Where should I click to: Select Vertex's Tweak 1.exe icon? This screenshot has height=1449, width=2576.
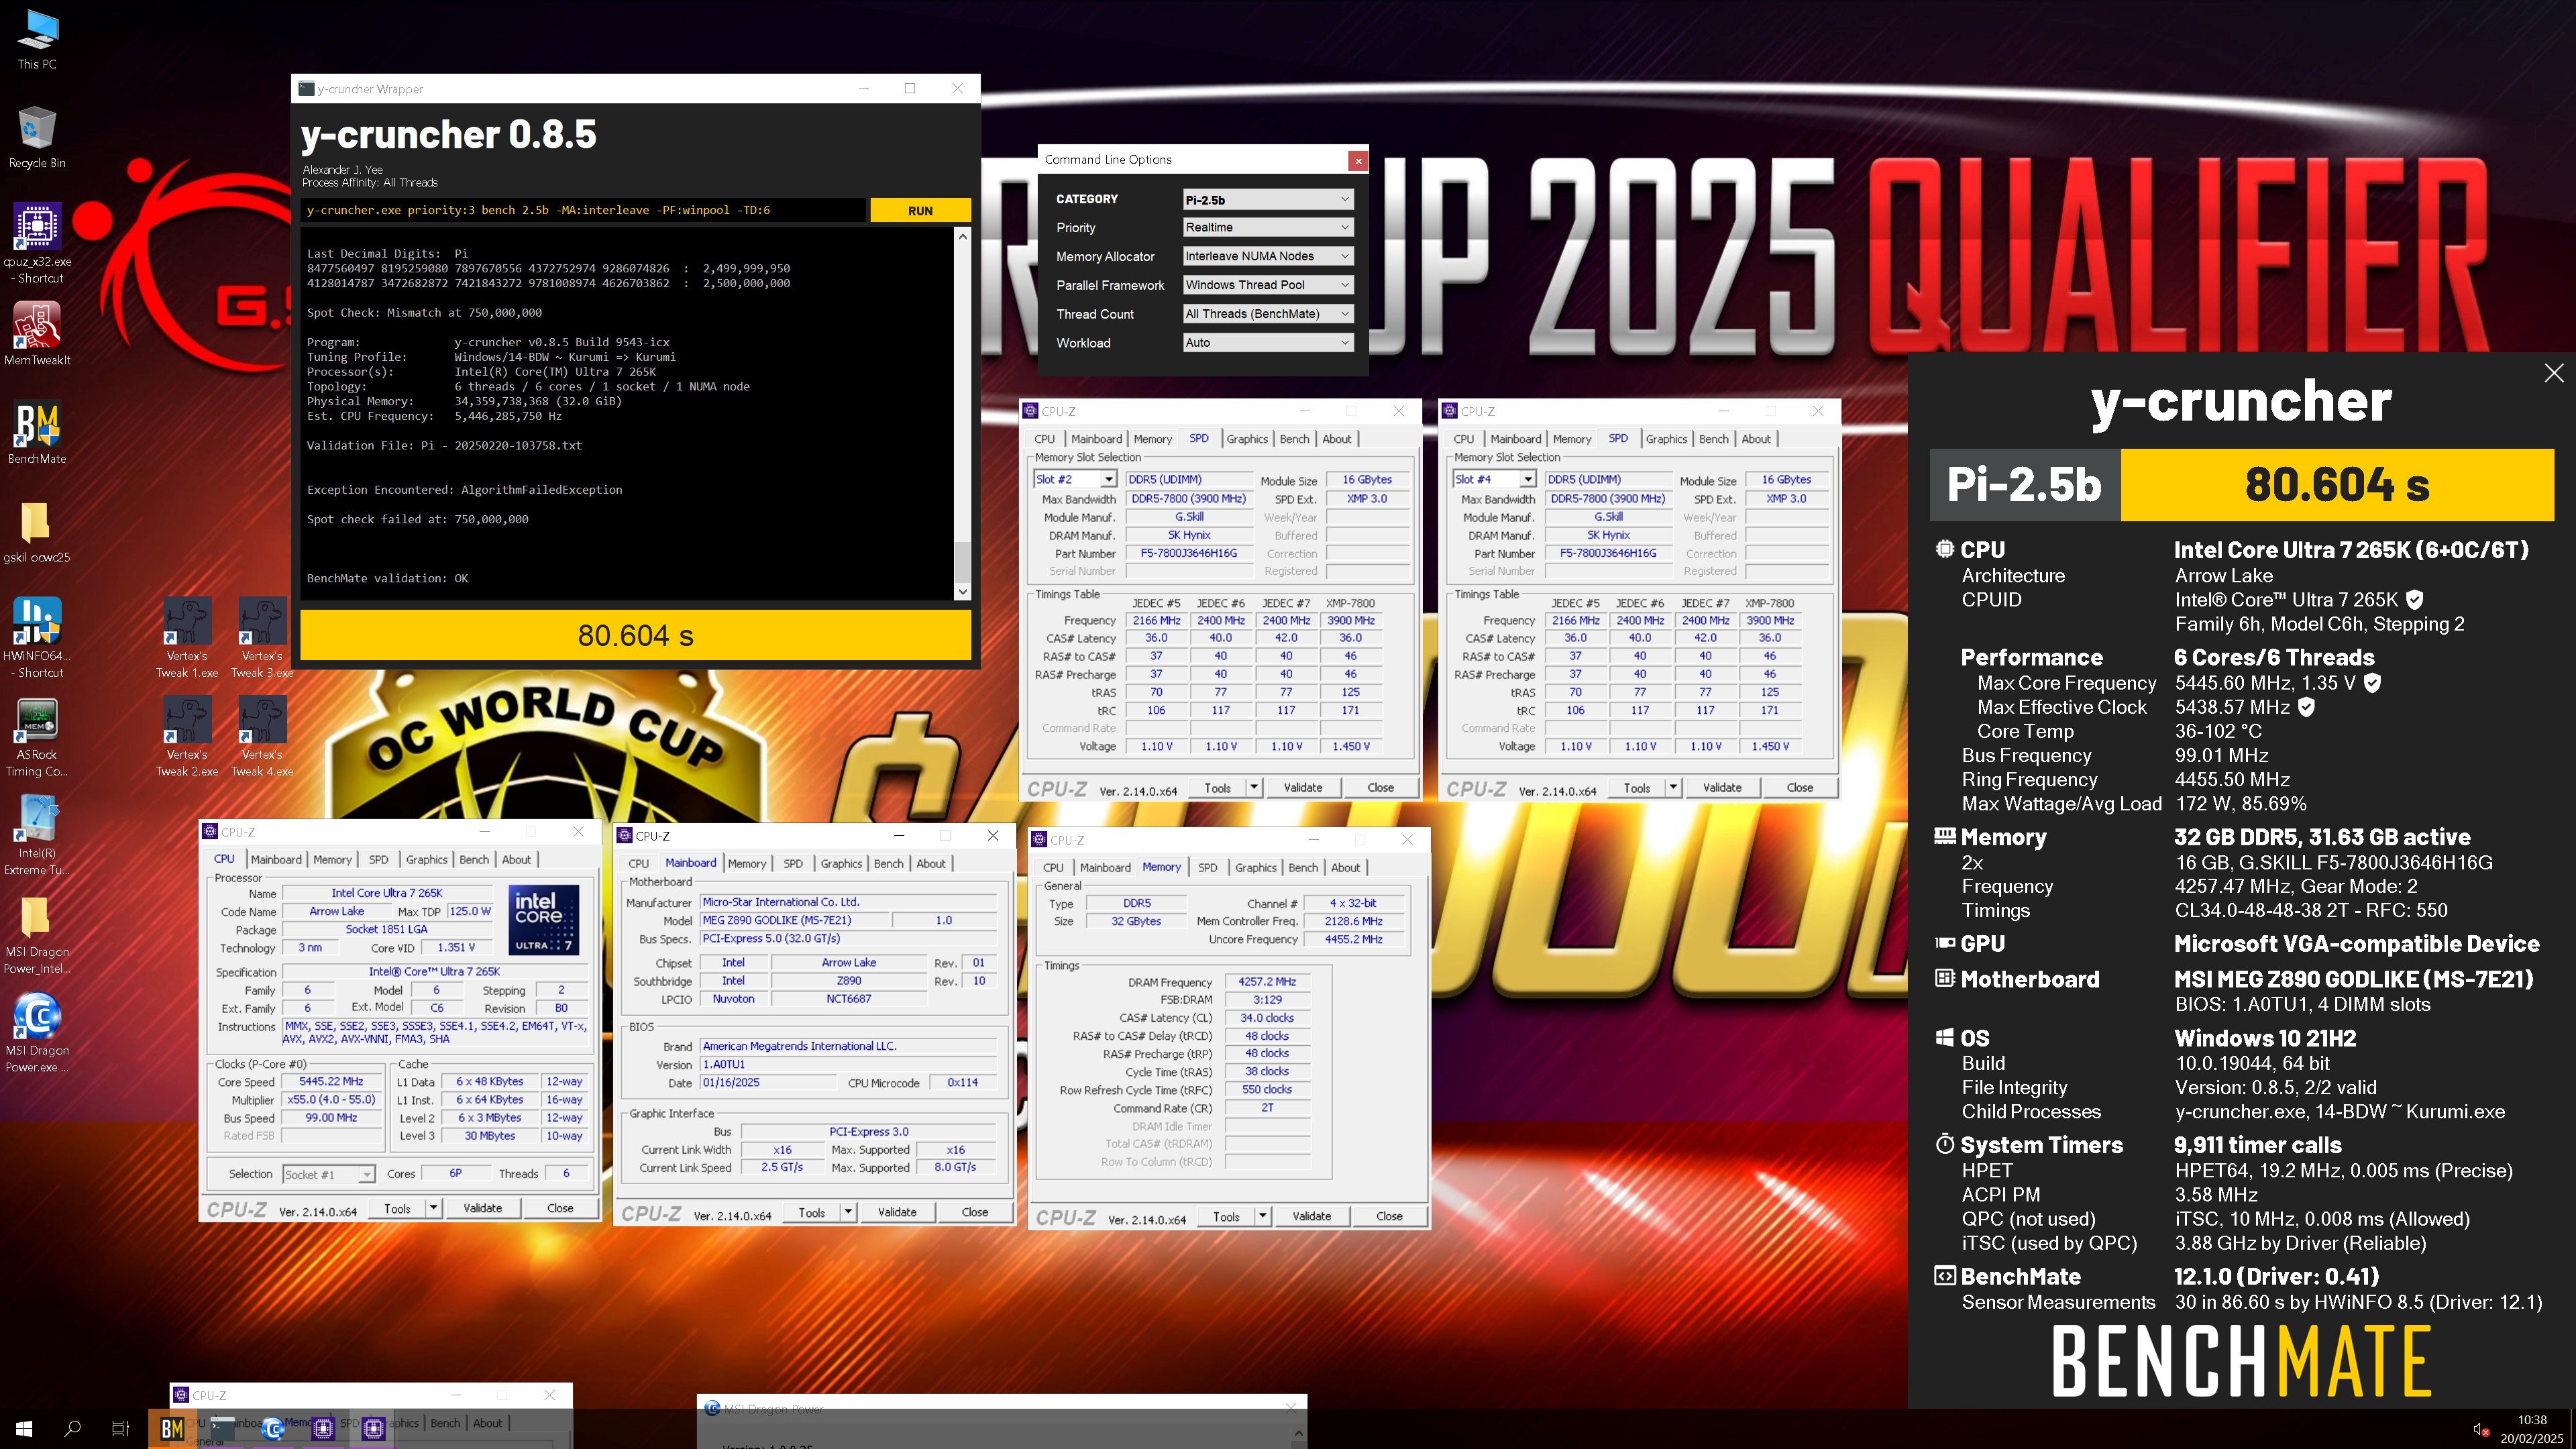(187, 638)
